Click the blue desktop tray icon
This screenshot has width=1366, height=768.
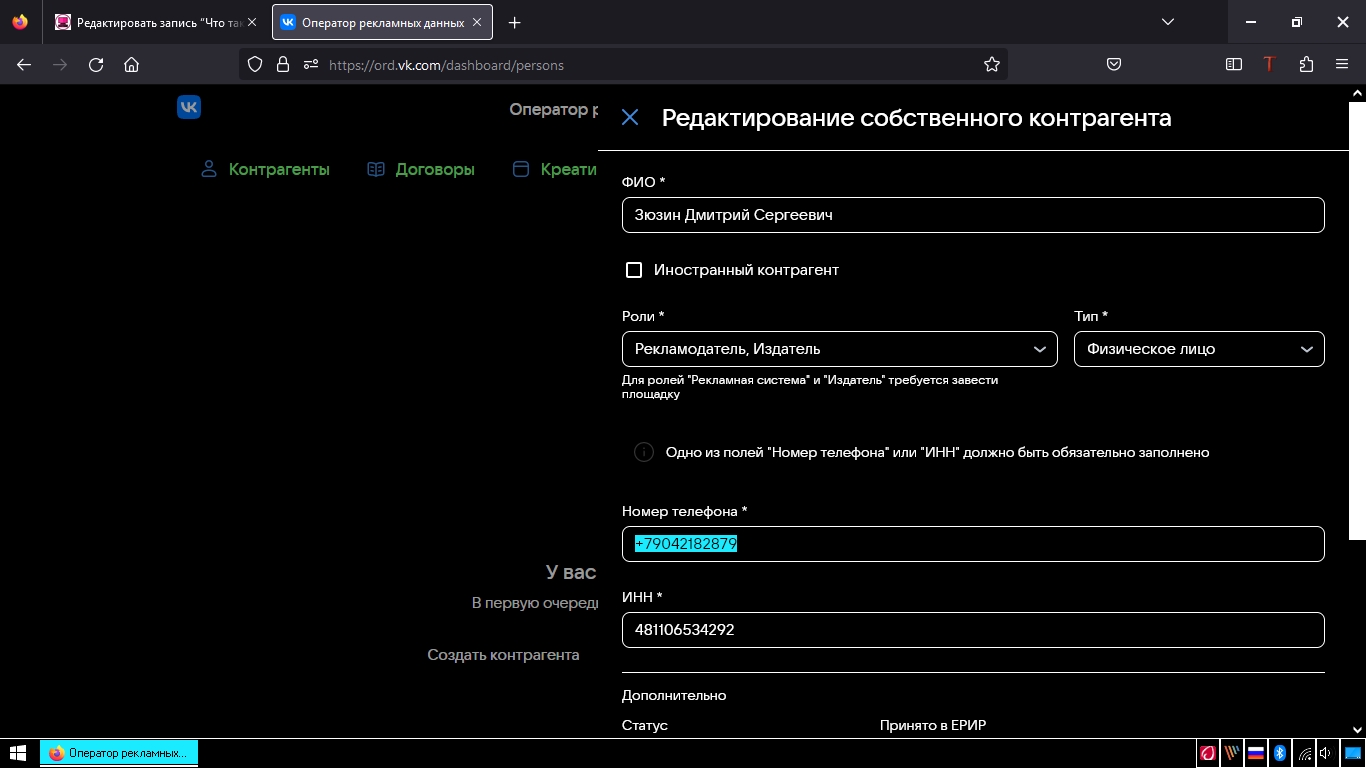pos(1351,753)
